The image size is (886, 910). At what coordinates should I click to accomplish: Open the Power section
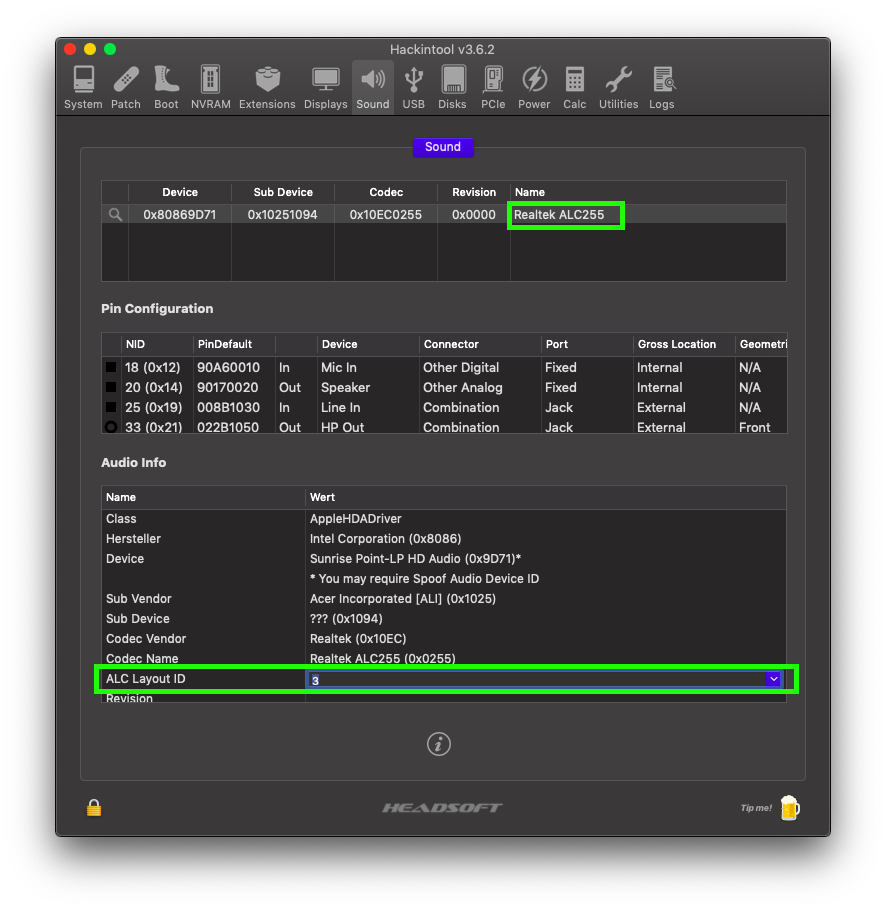click(534, 87)
